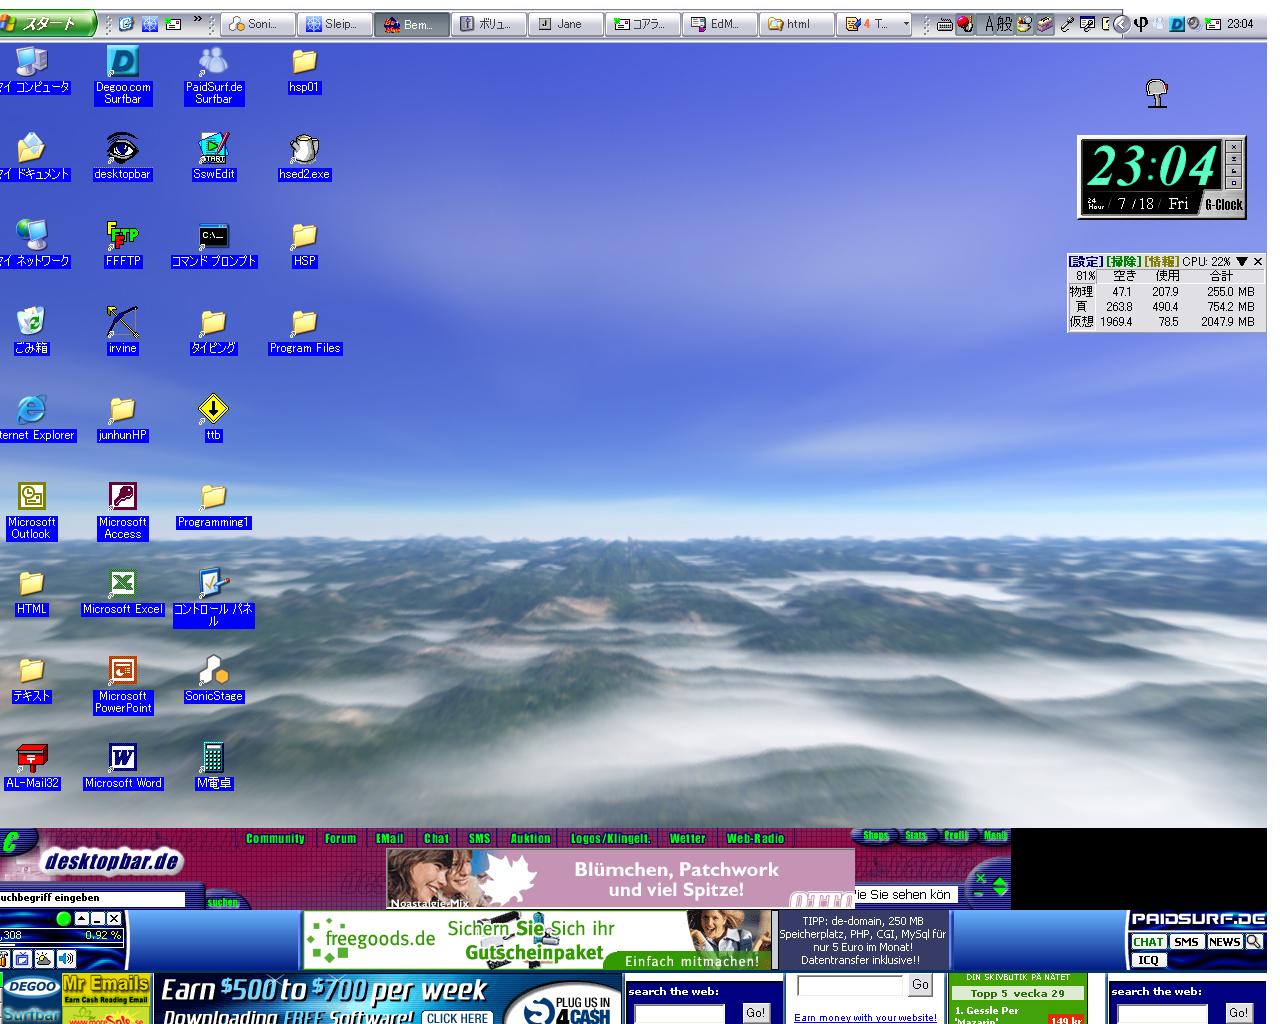1280x1024 pixels.
Task: Click the speaker icon in surfbar panel
Action: point(67,958)
